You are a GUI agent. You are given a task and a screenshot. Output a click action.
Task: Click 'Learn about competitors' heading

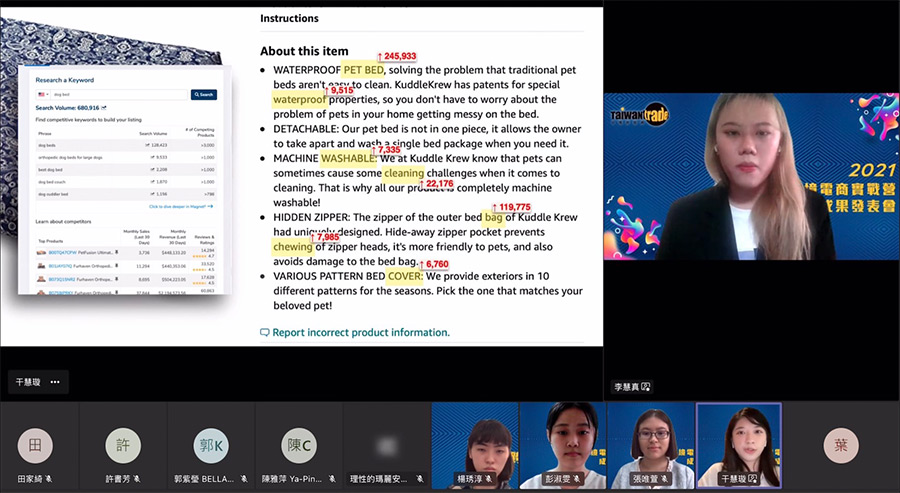coord(63,222)
